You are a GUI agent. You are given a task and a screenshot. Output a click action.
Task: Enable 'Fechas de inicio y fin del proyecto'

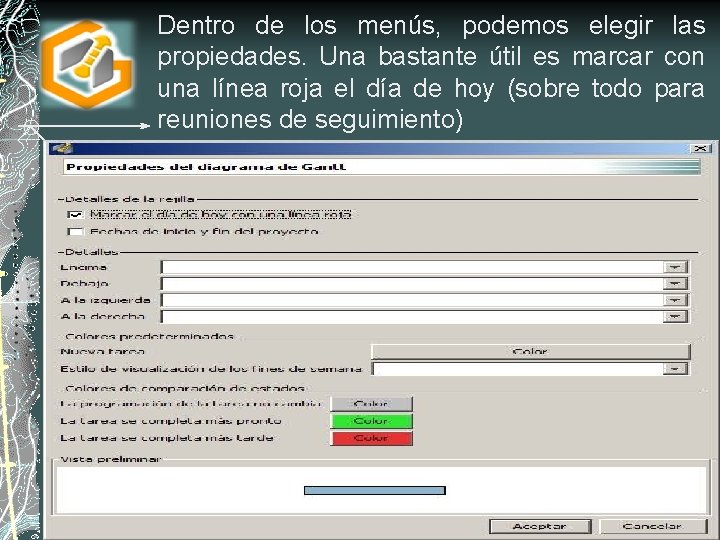[x=75, y=231]
